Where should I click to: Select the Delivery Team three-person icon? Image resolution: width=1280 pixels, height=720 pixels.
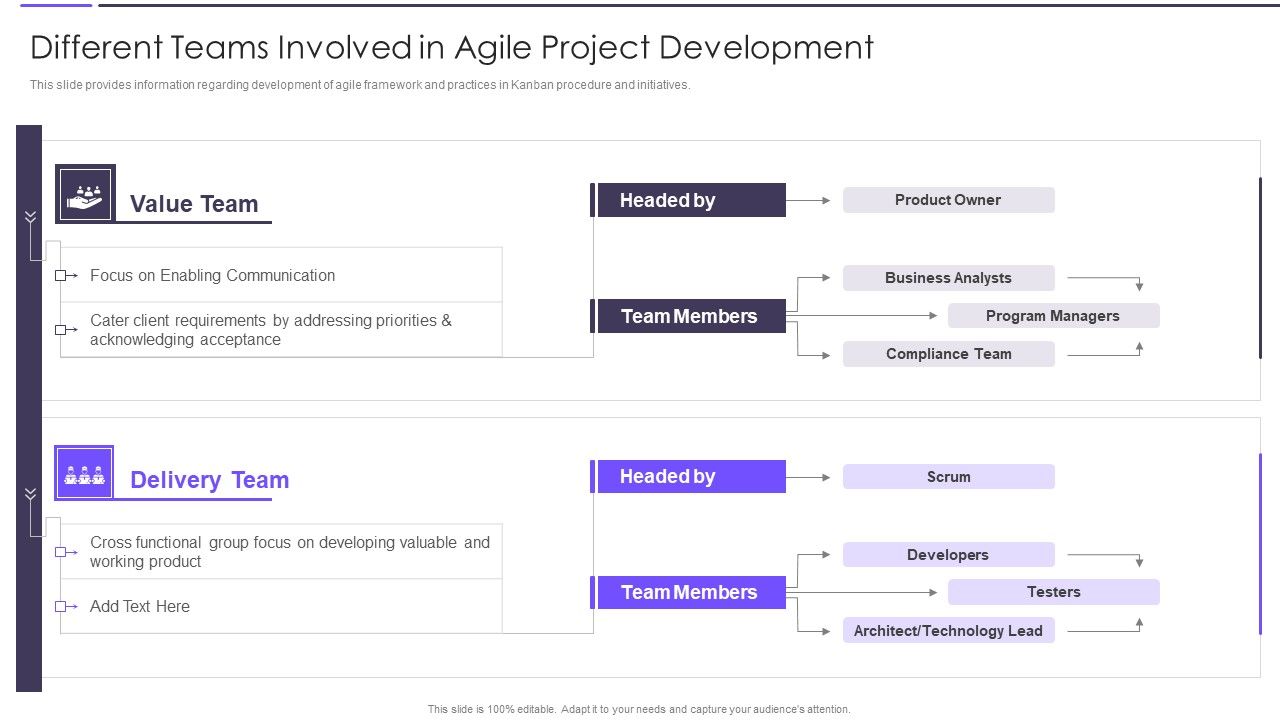[x=85, y=470]
